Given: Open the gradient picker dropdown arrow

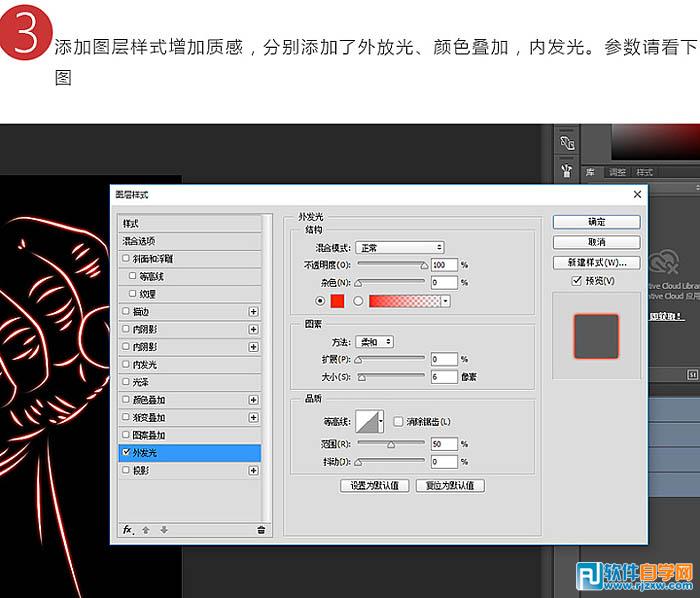Looking at the screenshot, I should pos(445,301).
